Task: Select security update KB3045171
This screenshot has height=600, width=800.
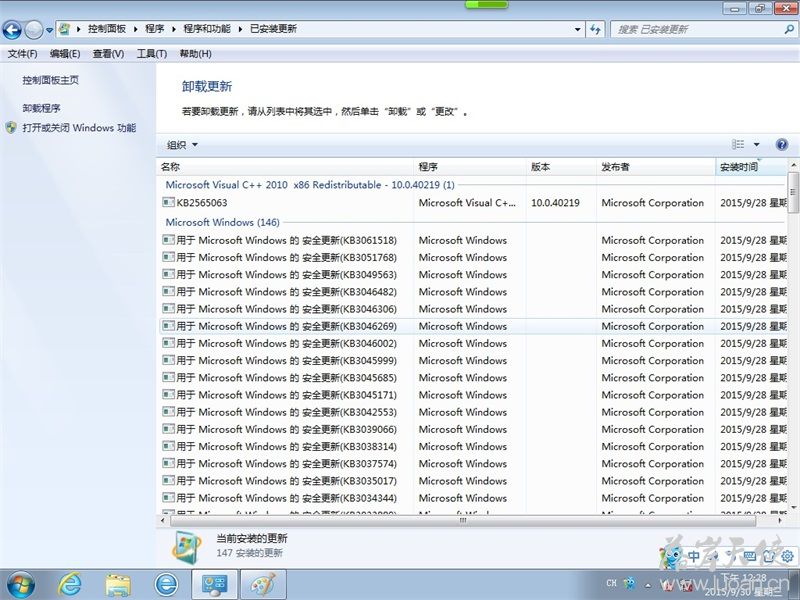Action: tap(473, 395)
